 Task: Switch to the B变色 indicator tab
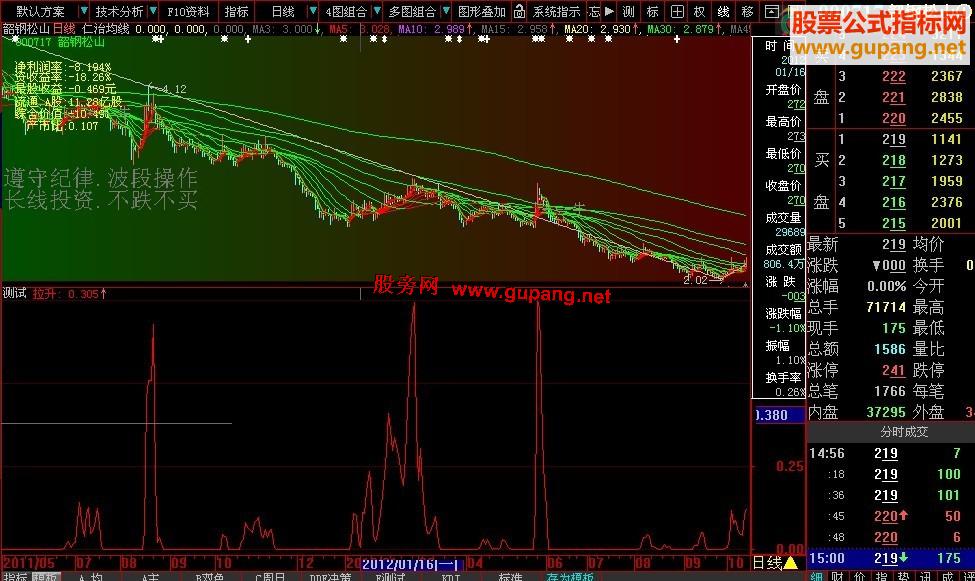click(209, 577)
